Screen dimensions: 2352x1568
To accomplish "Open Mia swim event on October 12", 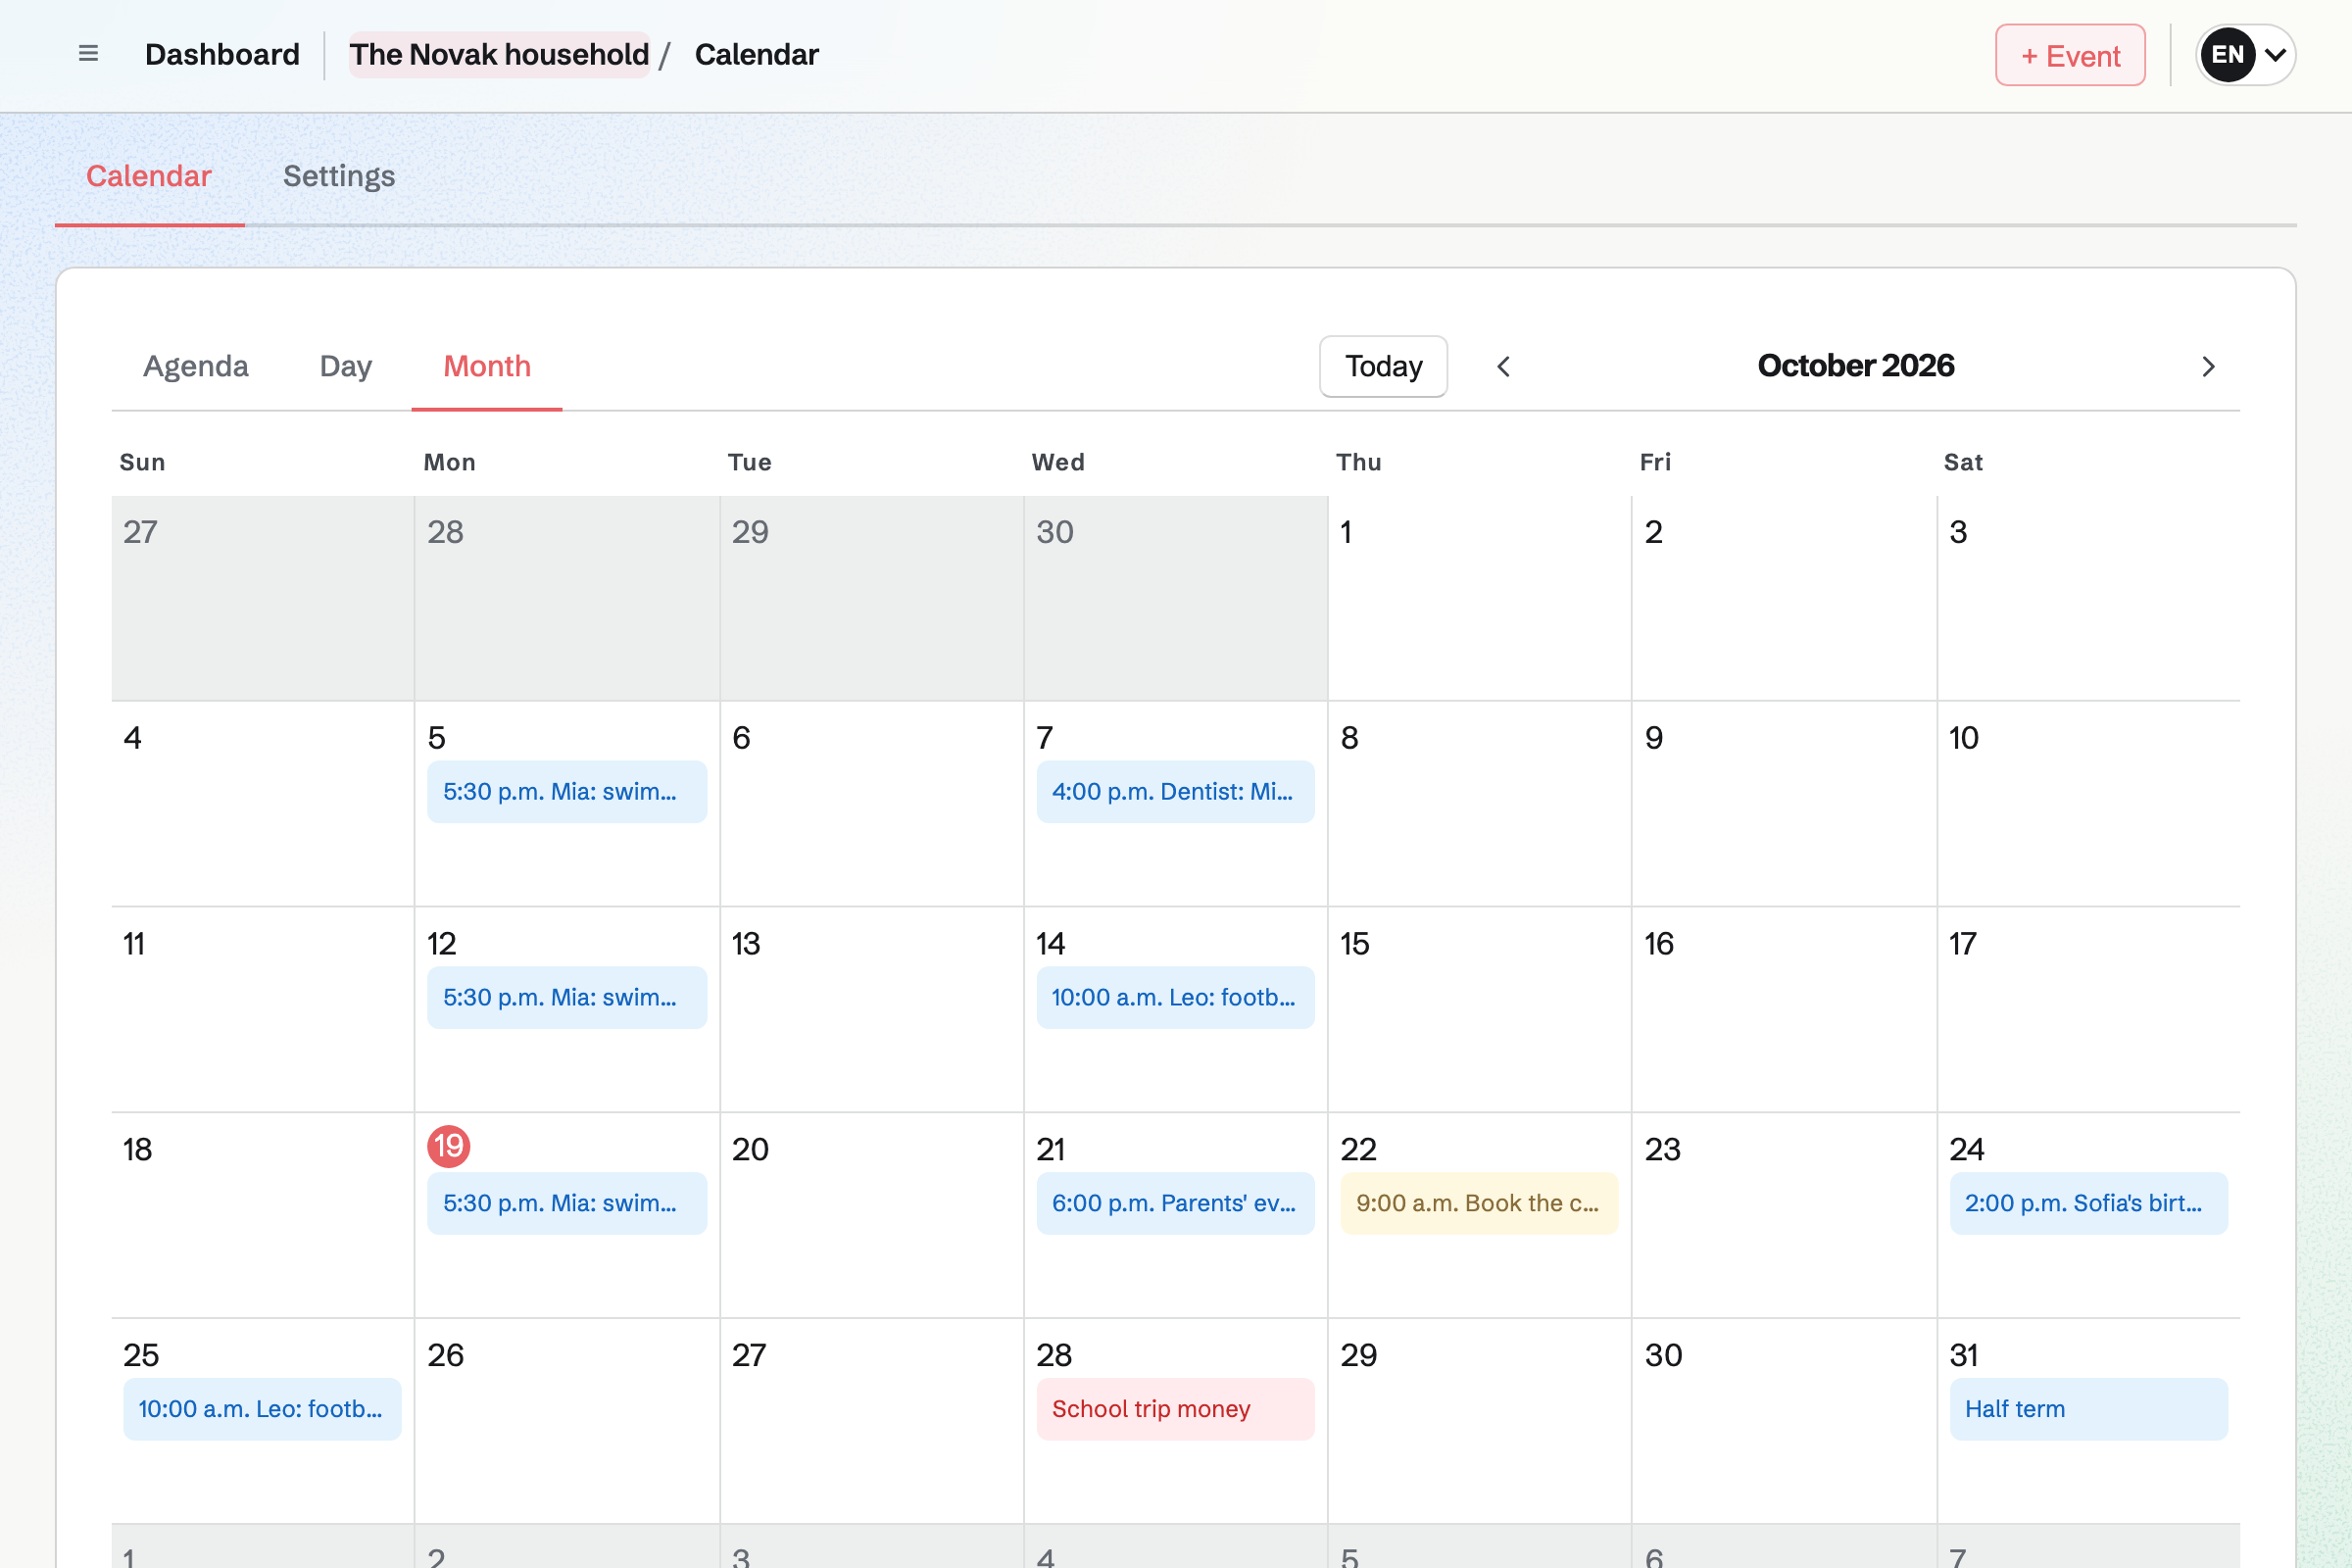I will 567,997.
